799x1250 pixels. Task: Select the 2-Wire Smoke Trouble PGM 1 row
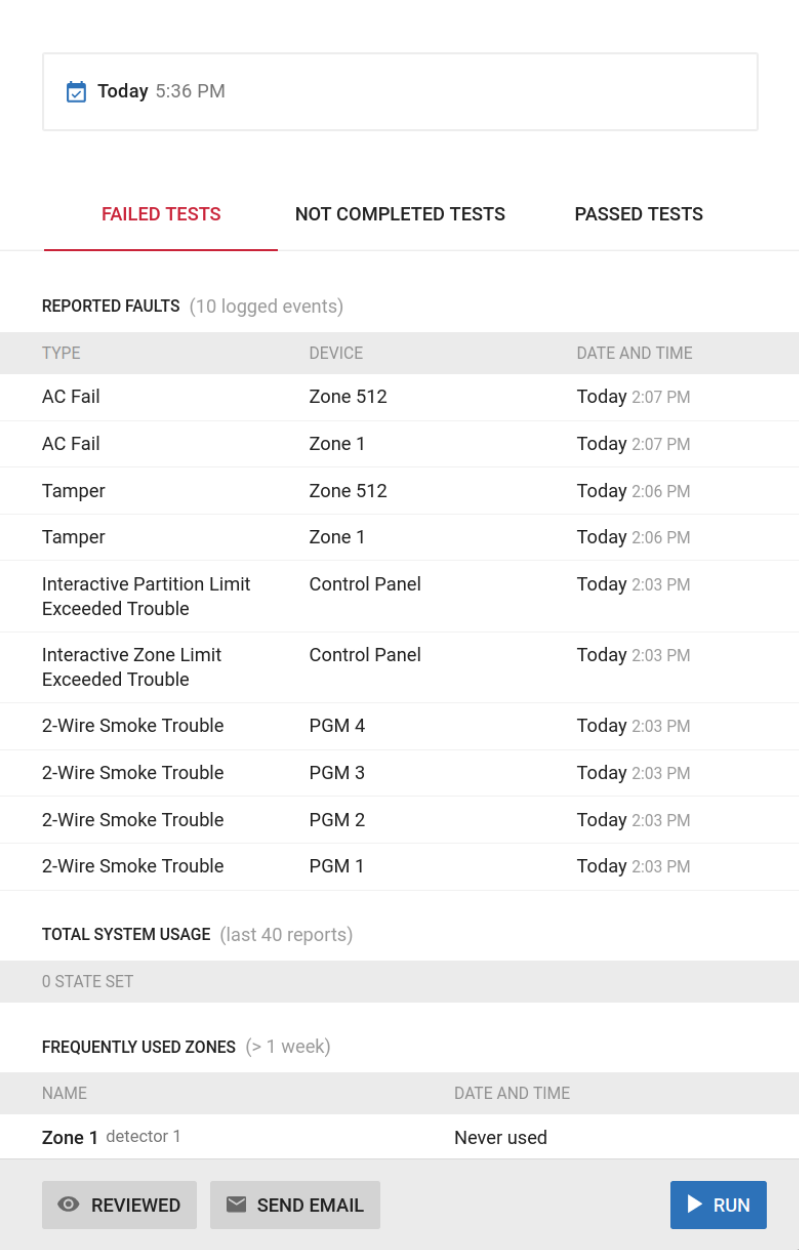coord(399,866)
